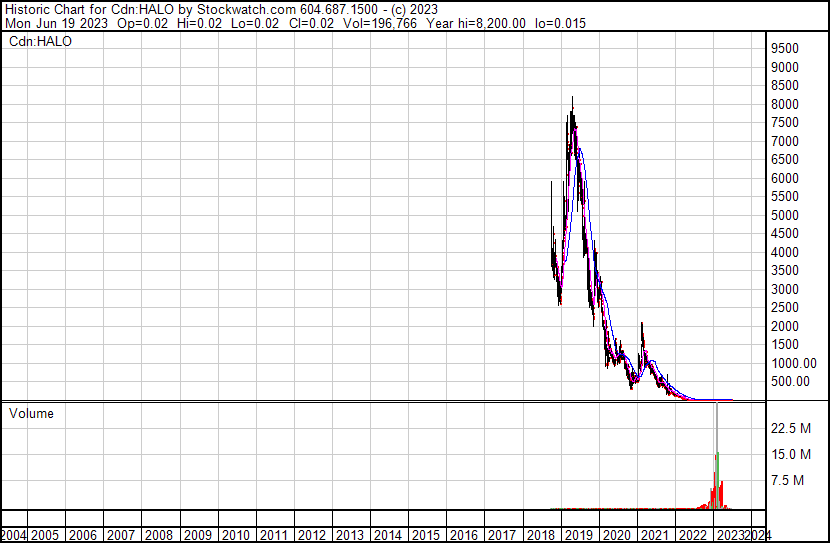Image resolution: width=830 pixels, height=543 pixels.
Task: Click the 500.00 price level label
Action: [x=790, y=382]
